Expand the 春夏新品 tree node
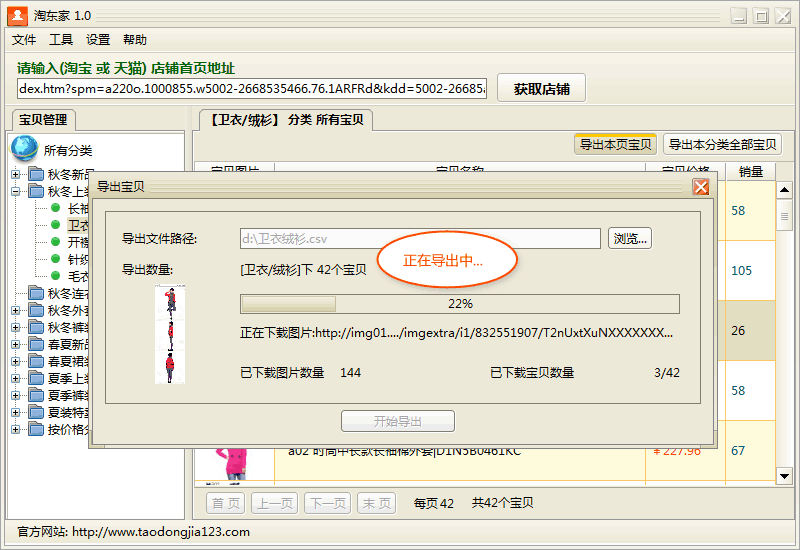 (16, 344)
